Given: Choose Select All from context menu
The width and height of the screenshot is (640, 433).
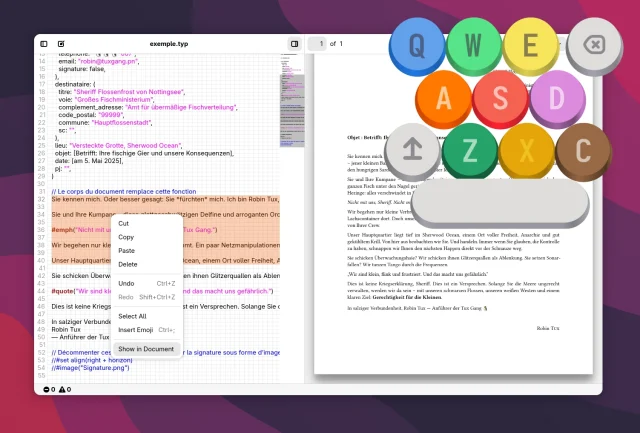Looking at the screenshot, I should pyautogui.click(x=132, y=316).
